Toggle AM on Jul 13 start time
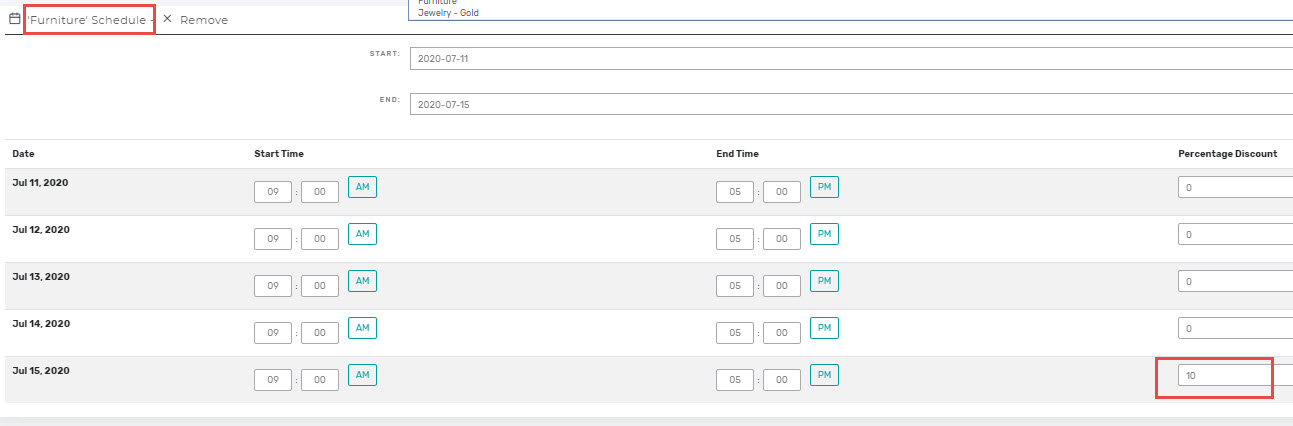 362,281
